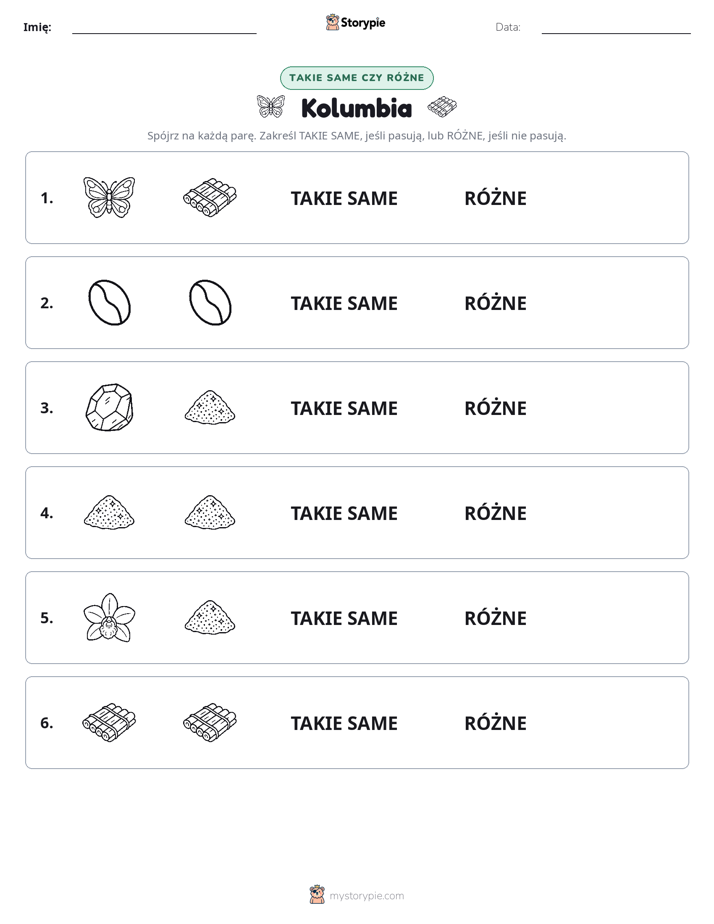
Task: Click the emerald gem picture in row 3
Action: click(109, 407)
